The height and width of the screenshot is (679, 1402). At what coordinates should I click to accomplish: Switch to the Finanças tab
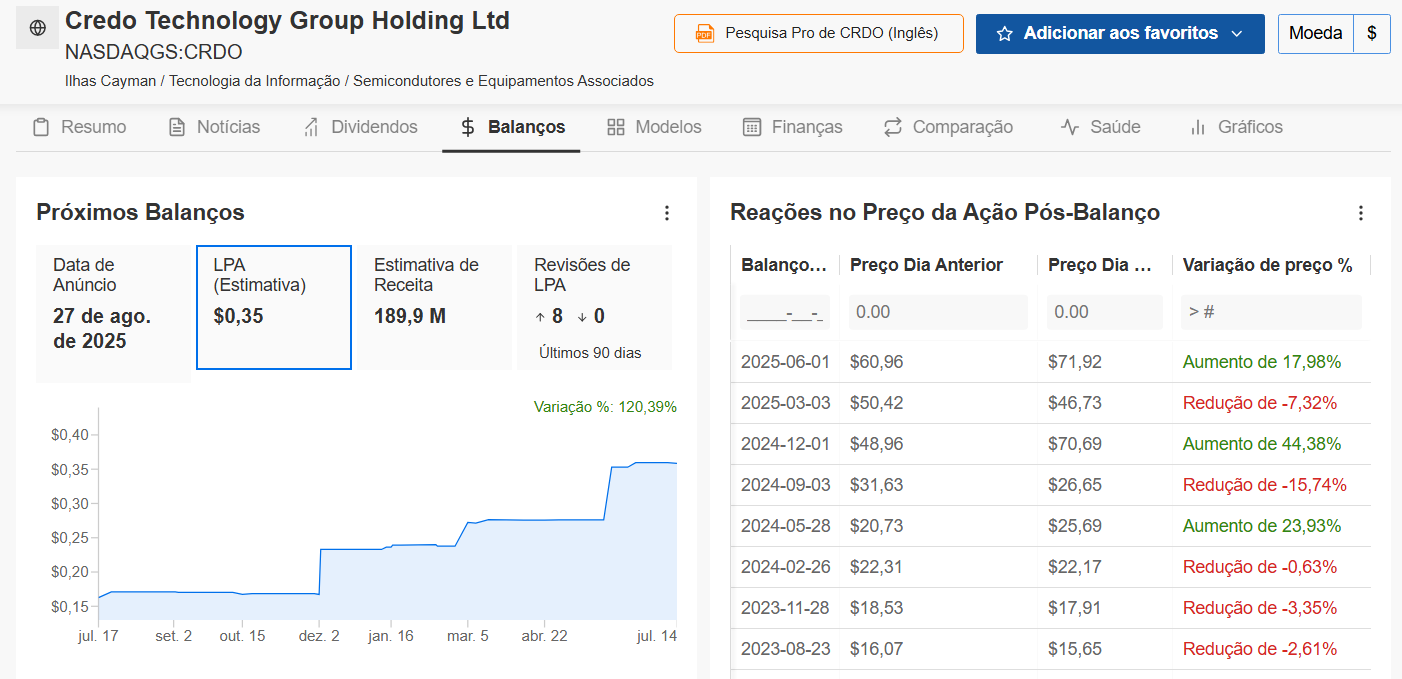pyautogui.click(x=792, y=127)
